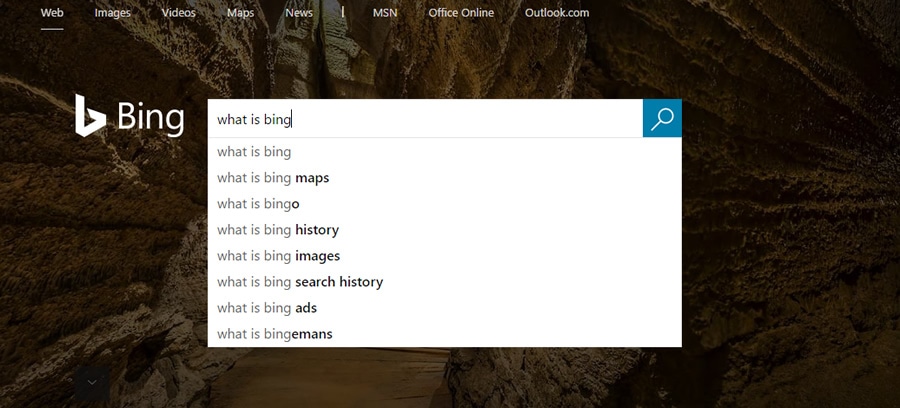Click the Bing logo

coord(130,117)
